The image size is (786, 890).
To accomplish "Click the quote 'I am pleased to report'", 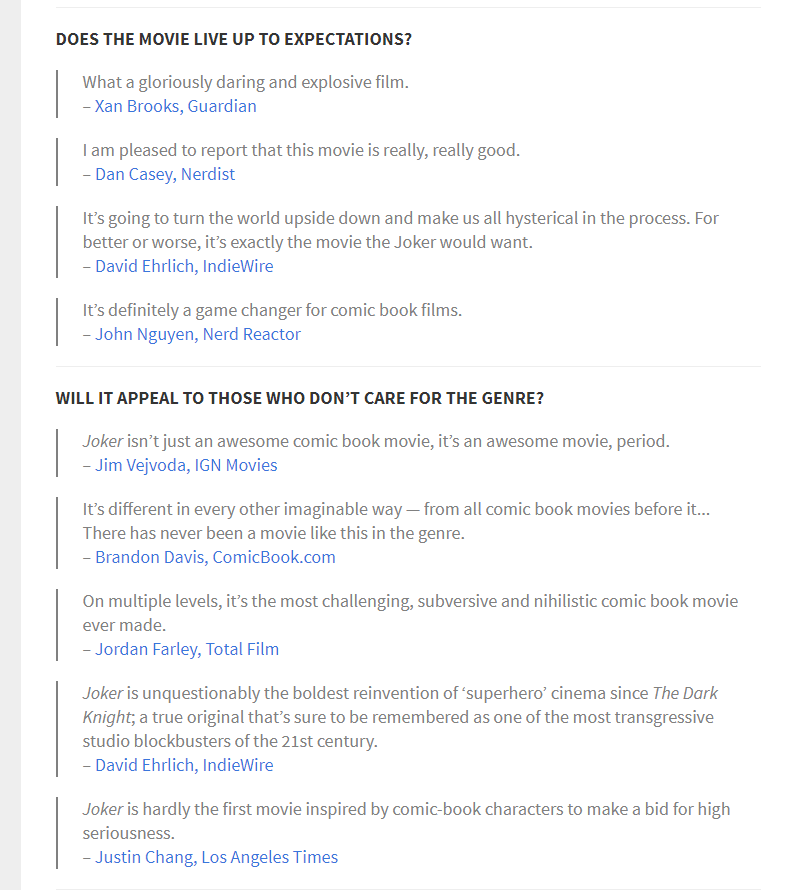I will point(301,150).
